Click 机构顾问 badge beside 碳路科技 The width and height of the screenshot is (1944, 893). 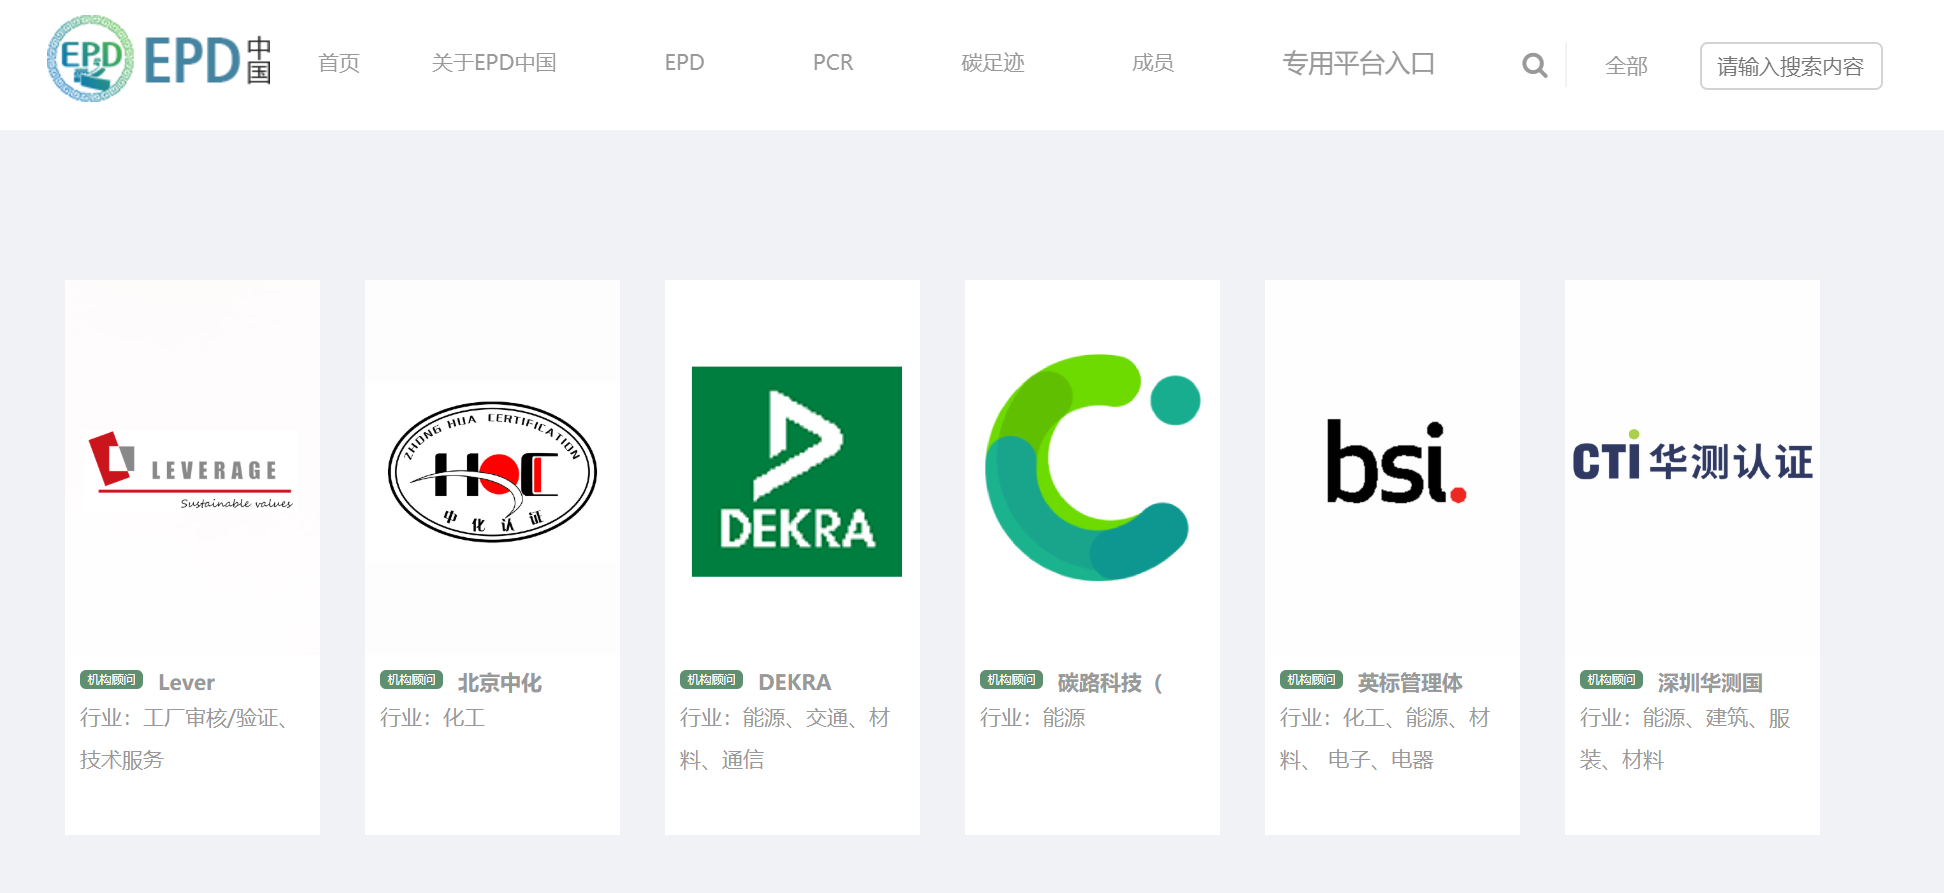1011,680
